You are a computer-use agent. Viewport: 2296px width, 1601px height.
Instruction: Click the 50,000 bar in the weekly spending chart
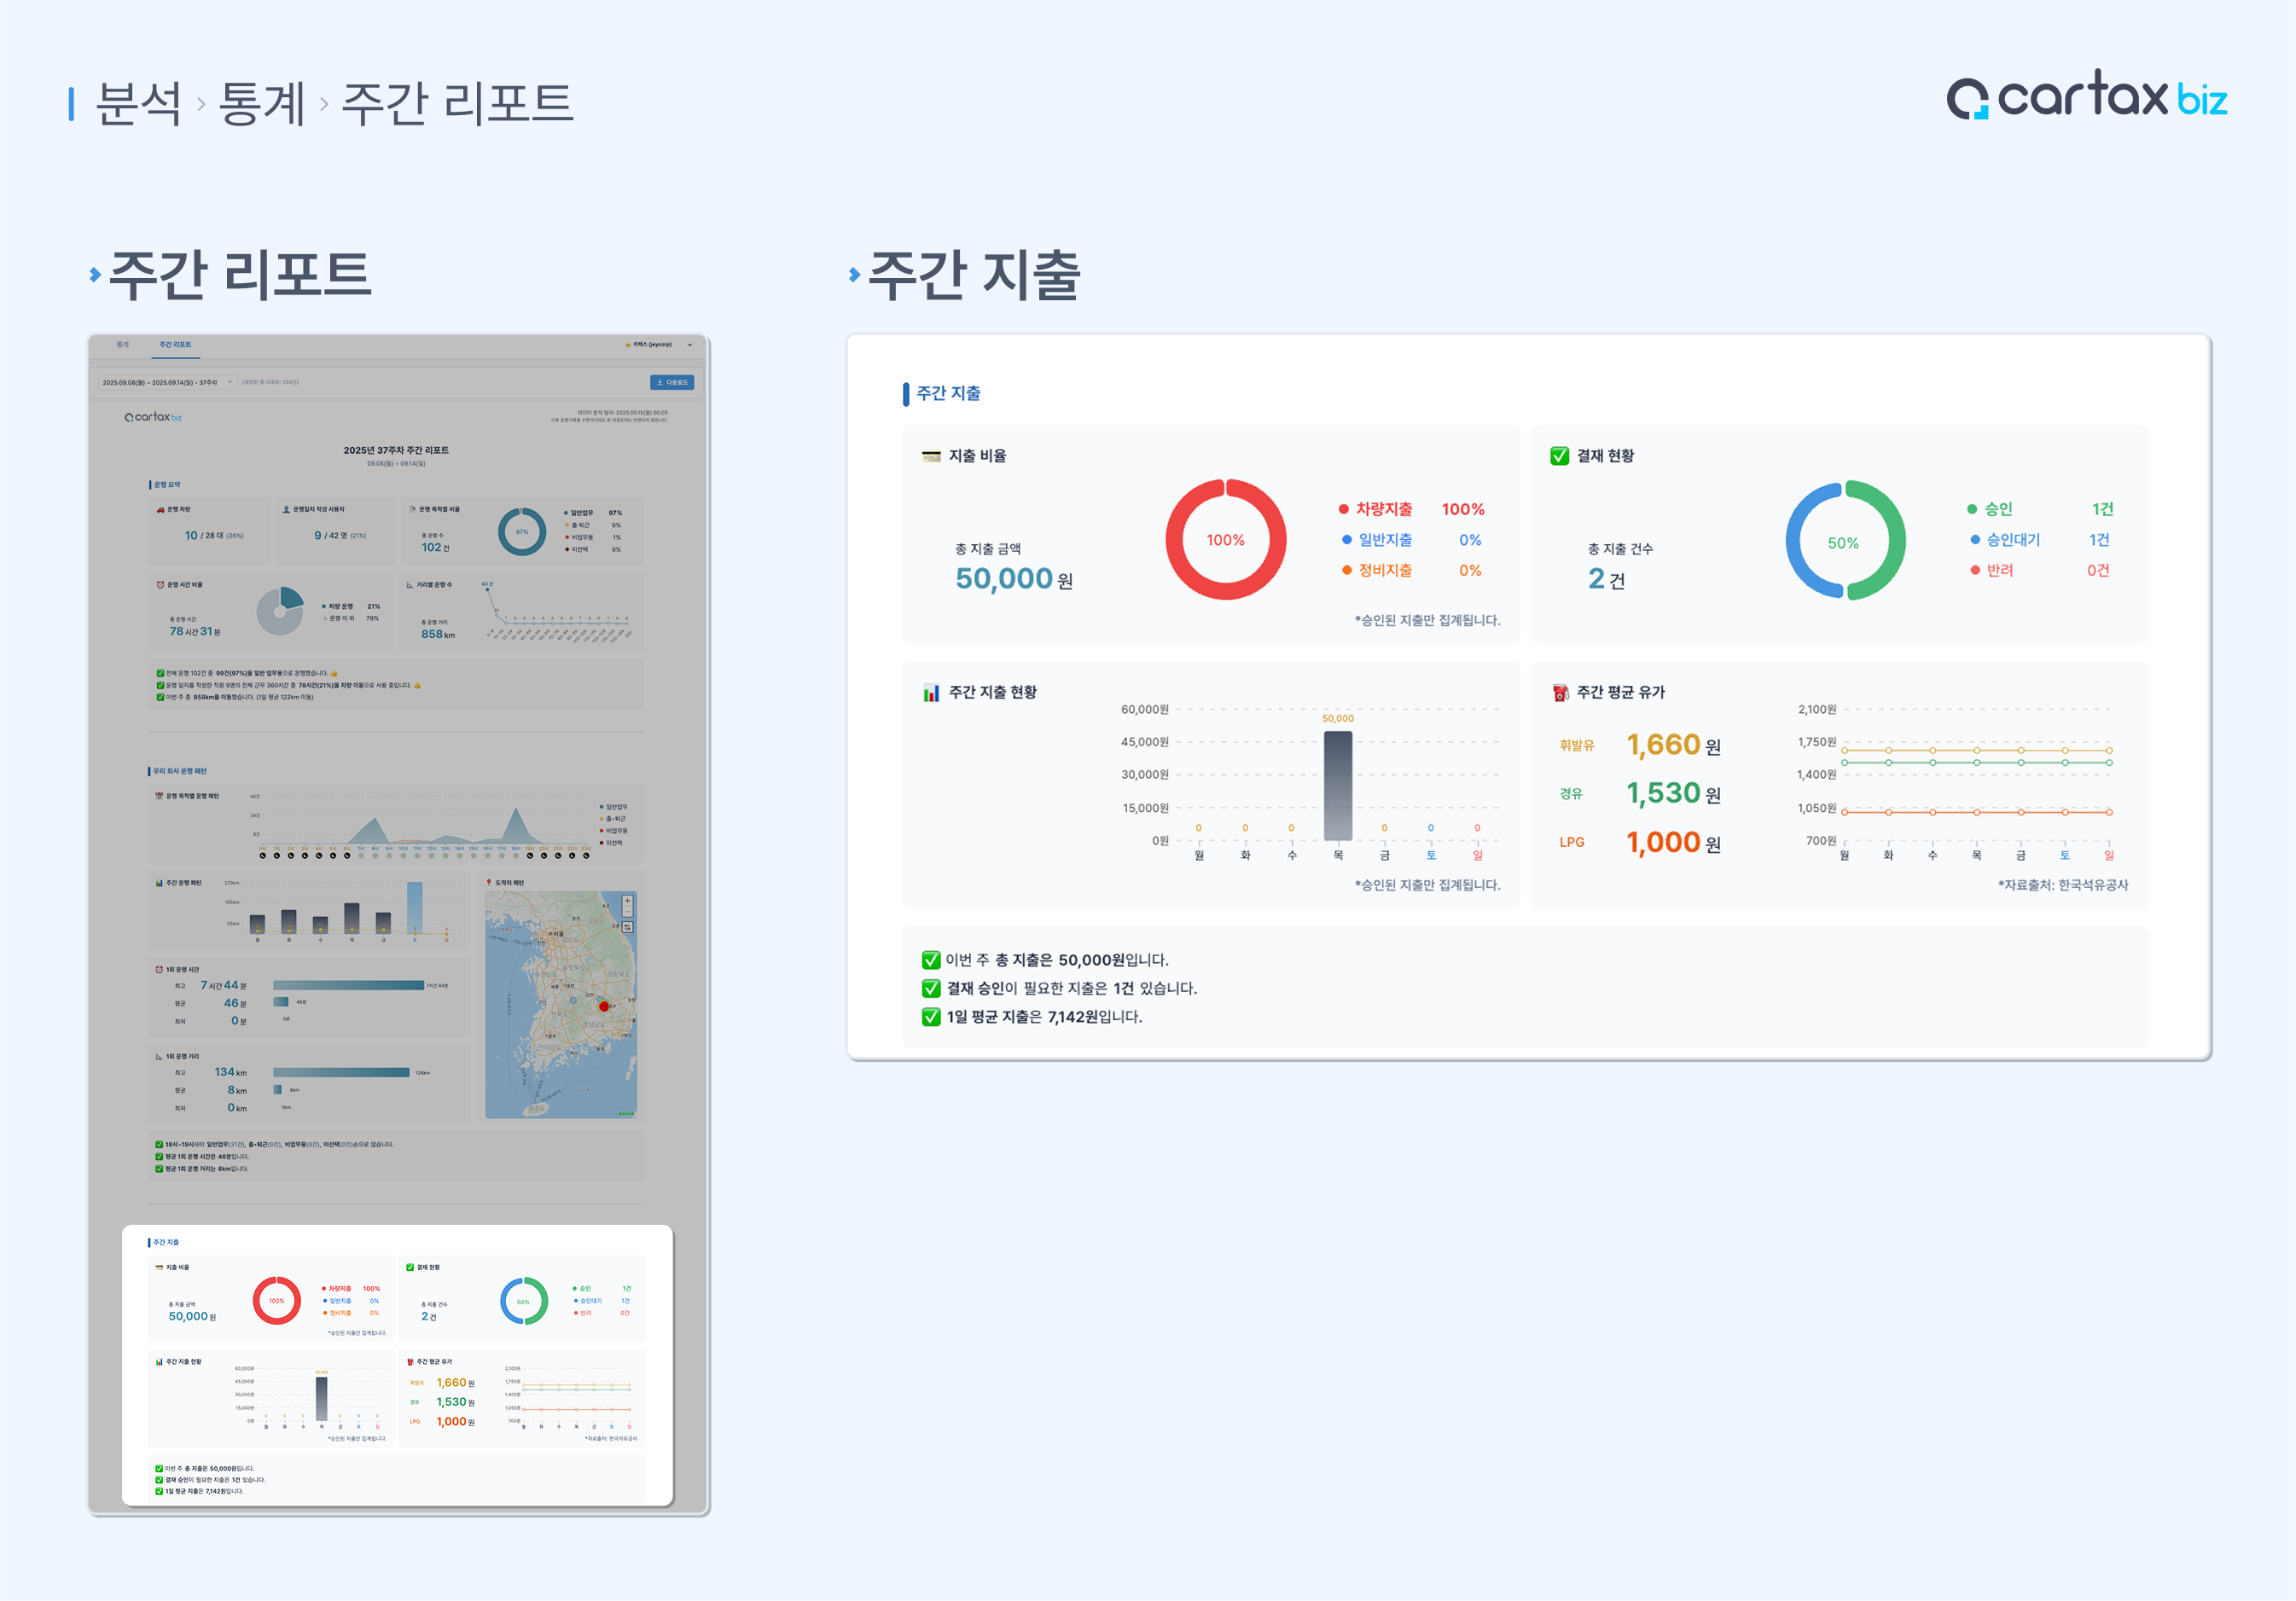(x=1337, y=785)
